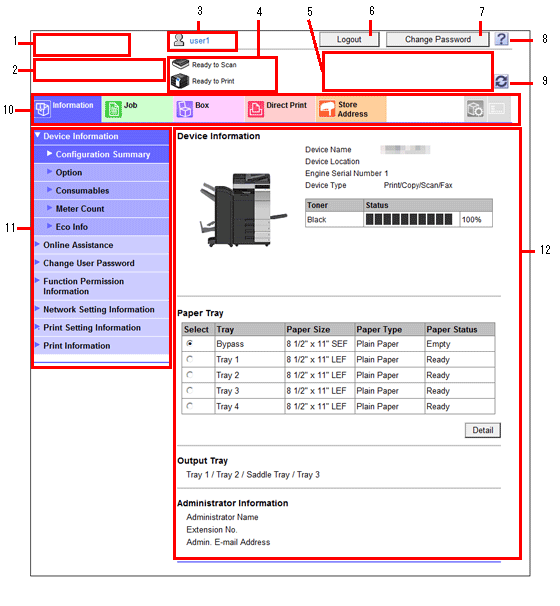The image size is (560, 606).
Task: Switch to the Store Address tab
Action: [351, 109]
